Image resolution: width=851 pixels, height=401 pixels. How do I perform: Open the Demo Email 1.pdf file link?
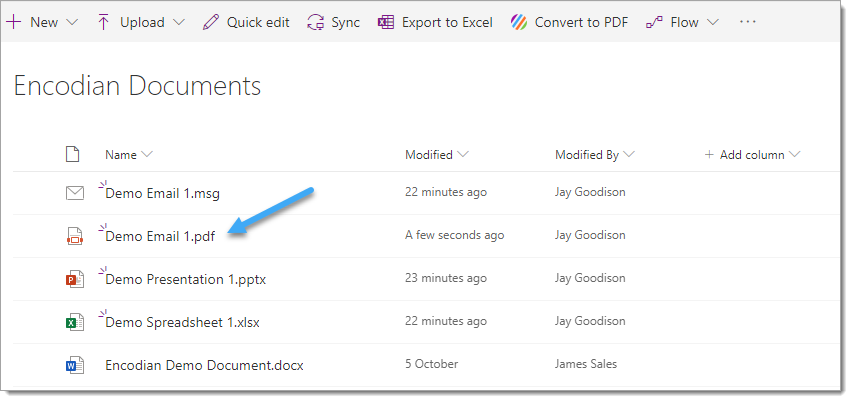point(160,237)
